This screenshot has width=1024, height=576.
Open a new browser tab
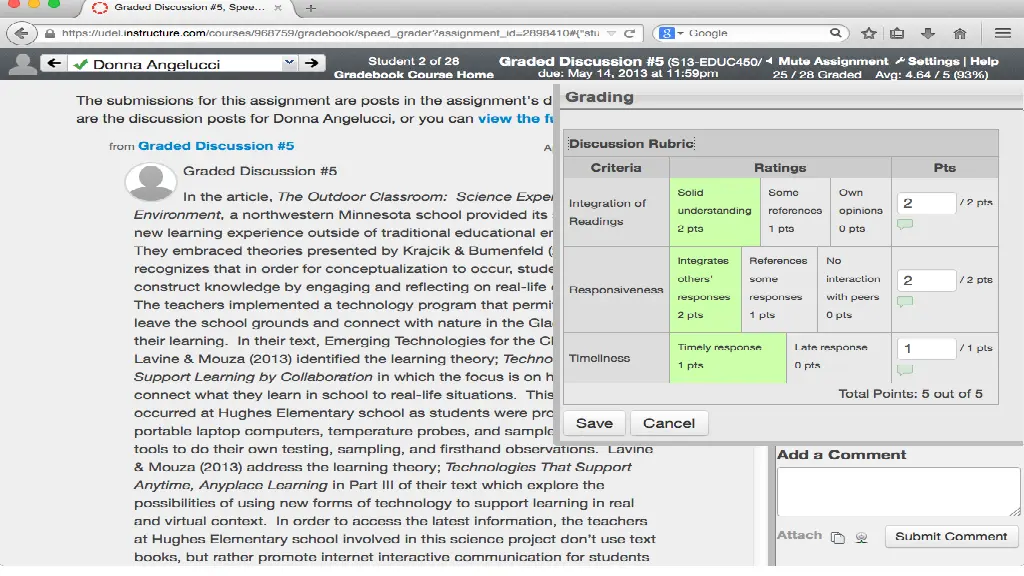(311, 8)
